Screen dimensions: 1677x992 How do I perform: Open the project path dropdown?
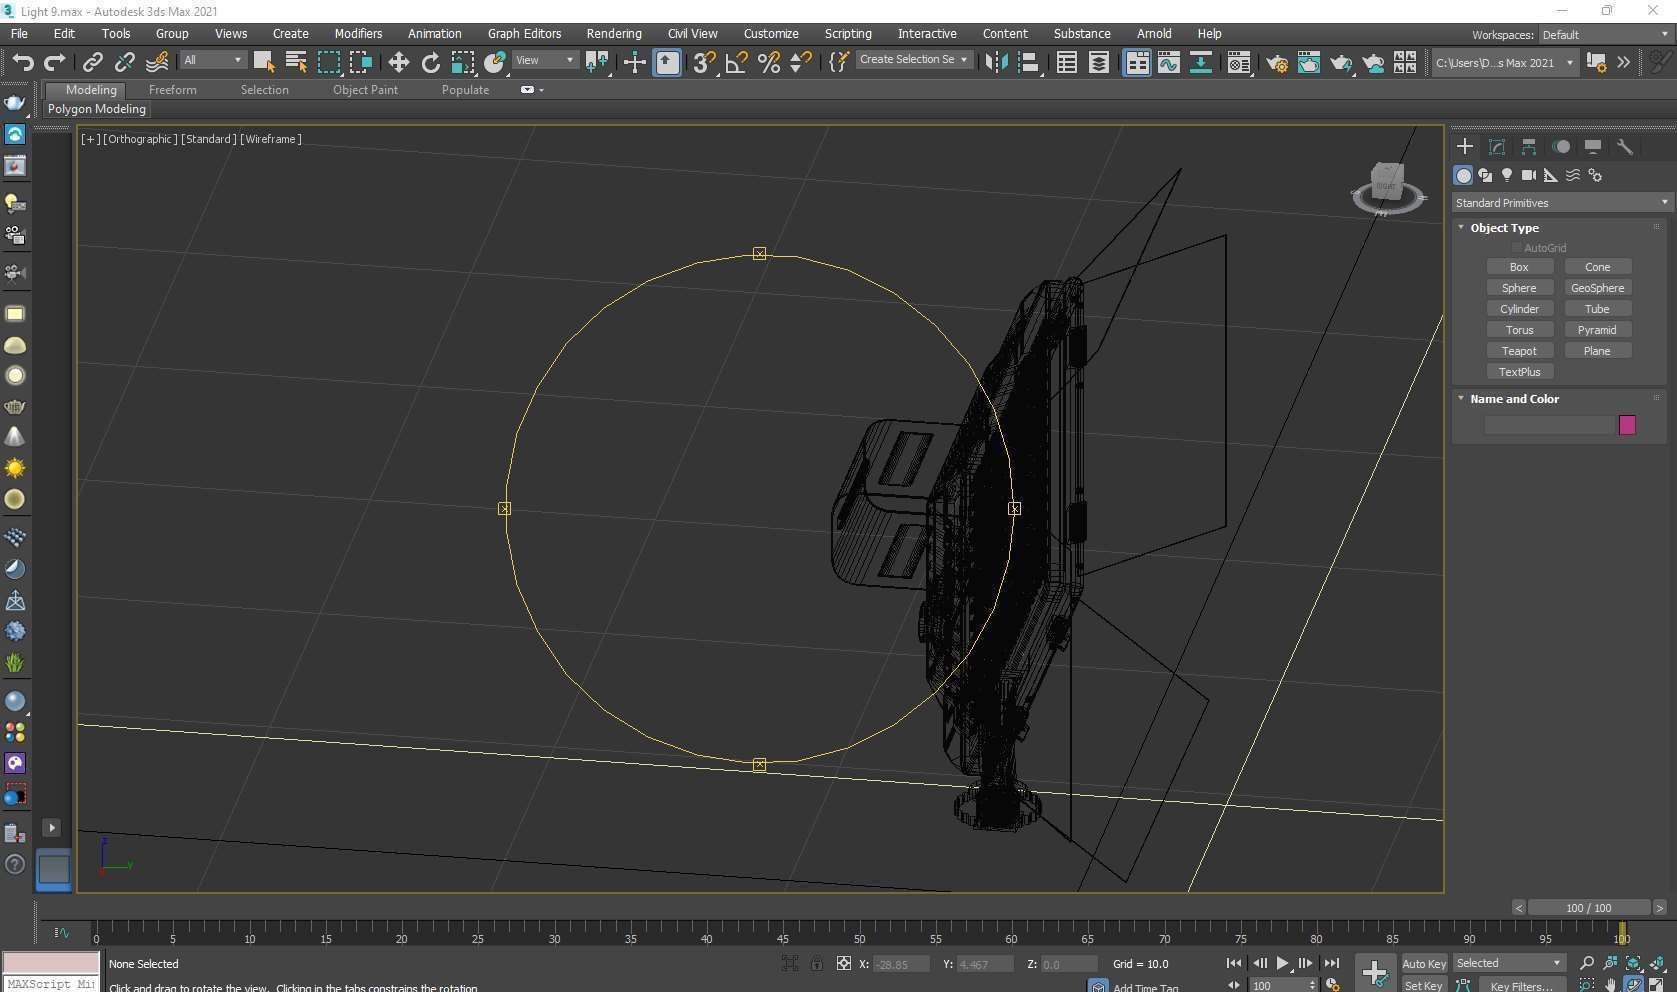click(1504, 62)
